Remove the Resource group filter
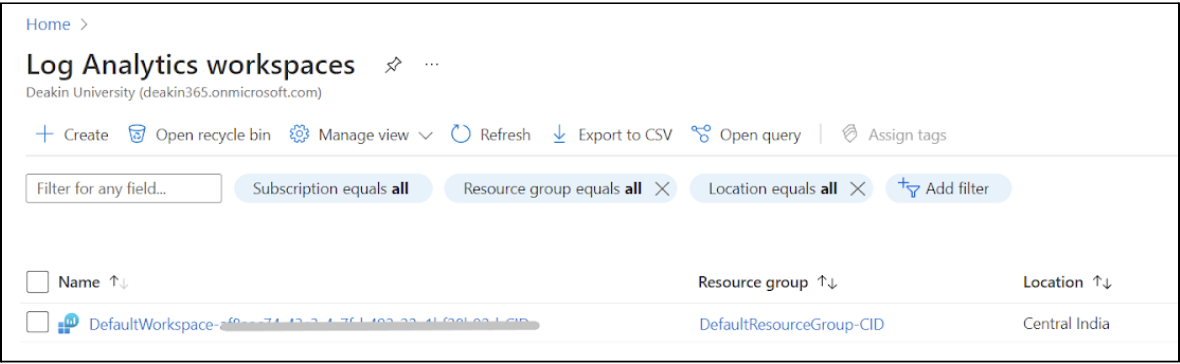This screenshot has height=364, width=1180. (662, 190)
